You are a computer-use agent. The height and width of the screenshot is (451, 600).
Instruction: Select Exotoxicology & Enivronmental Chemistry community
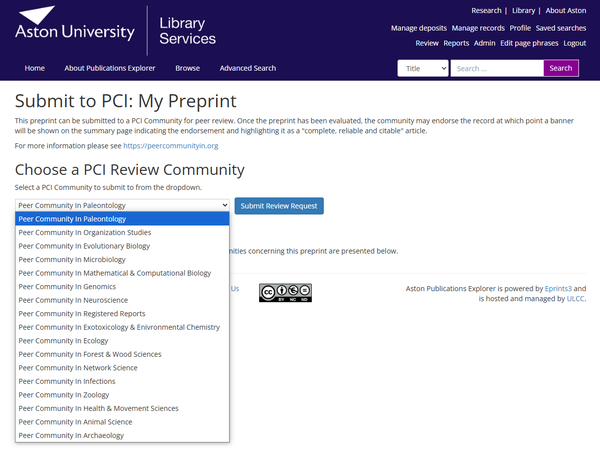point(122,327)
